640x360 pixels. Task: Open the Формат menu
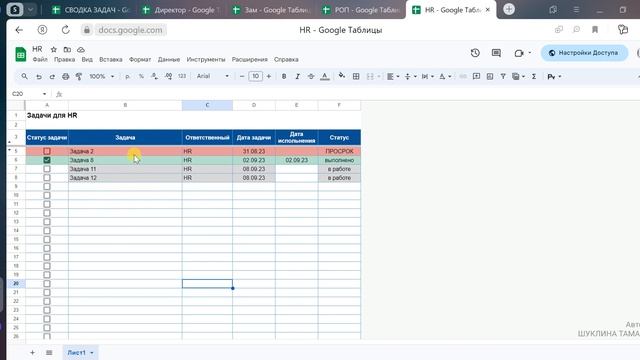tap(140, 60)
